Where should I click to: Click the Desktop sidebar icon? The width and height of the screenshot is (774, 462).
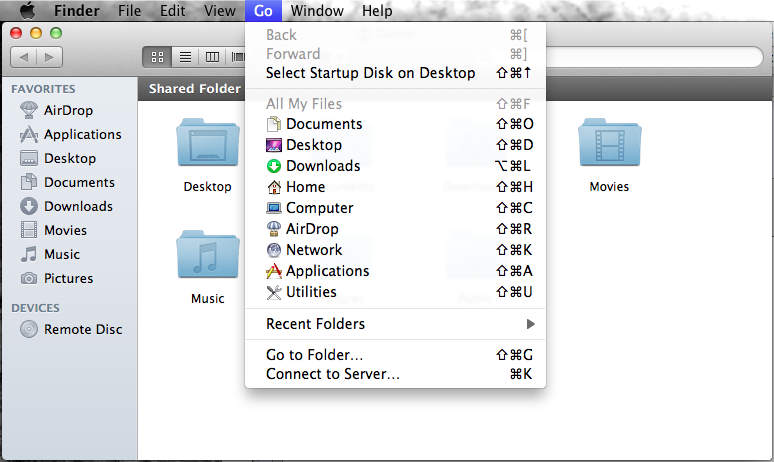pyautogui.click(x=29, y=158)
